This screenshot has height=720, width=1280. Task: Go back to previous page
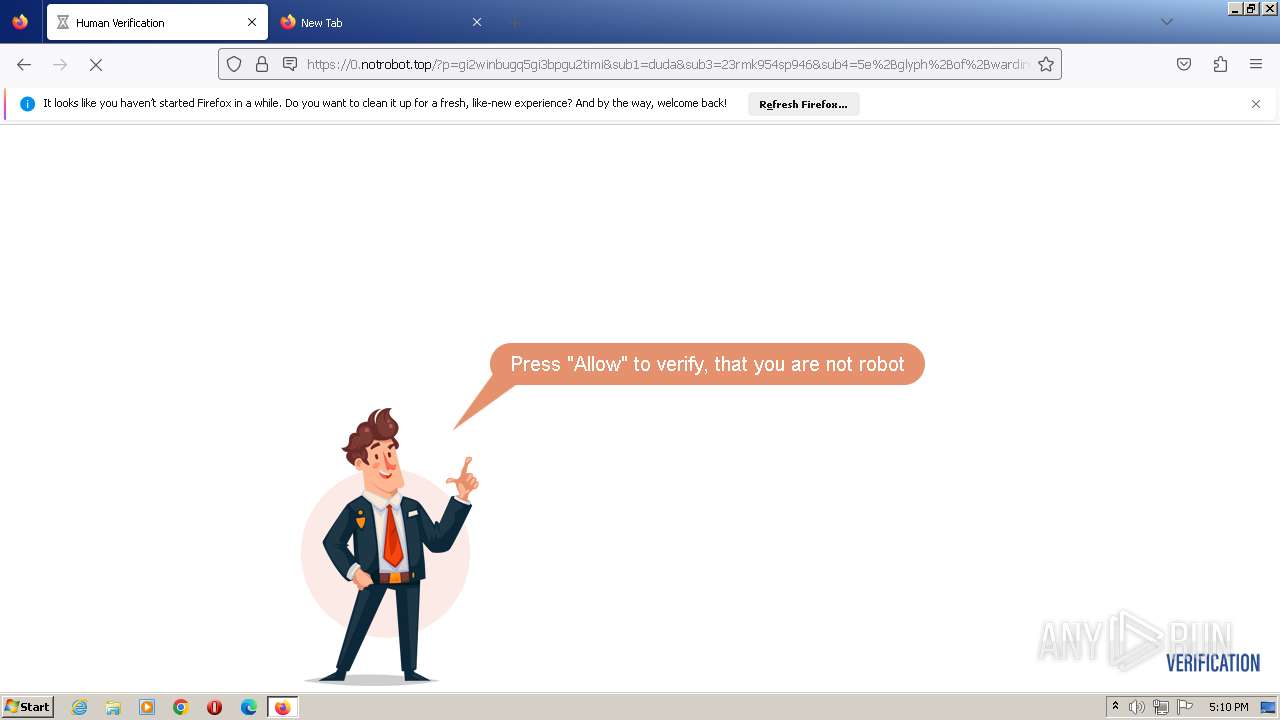[24, 64]
